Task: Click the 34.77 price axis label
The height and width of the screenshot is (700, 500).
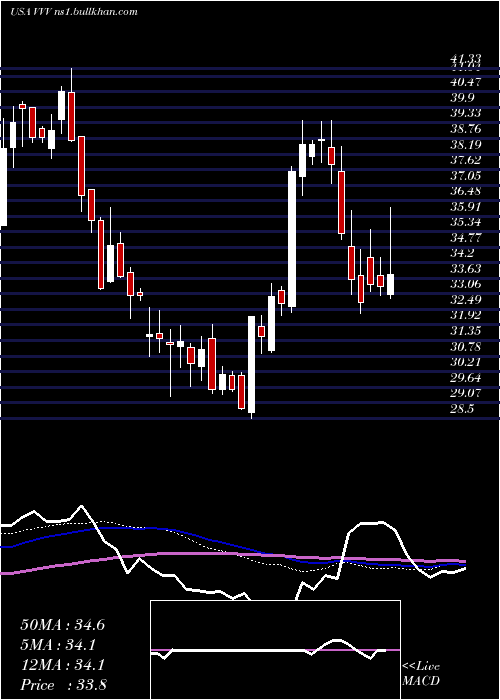Action: coord(466,238)
